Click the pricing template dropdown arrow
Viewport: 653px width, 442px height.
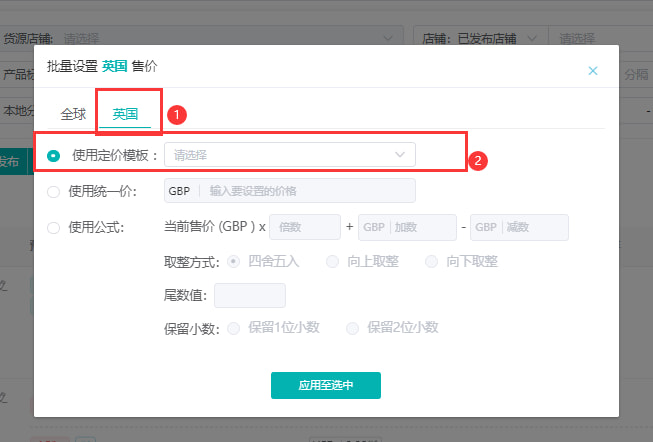pyautogui.click(x=400, y=155)
